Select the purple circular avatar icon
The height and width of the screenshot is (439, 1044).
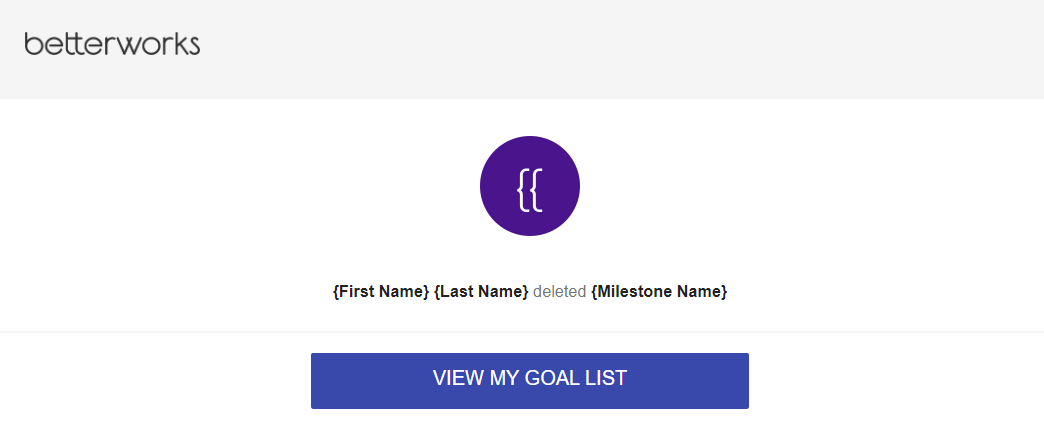point(530,186)
